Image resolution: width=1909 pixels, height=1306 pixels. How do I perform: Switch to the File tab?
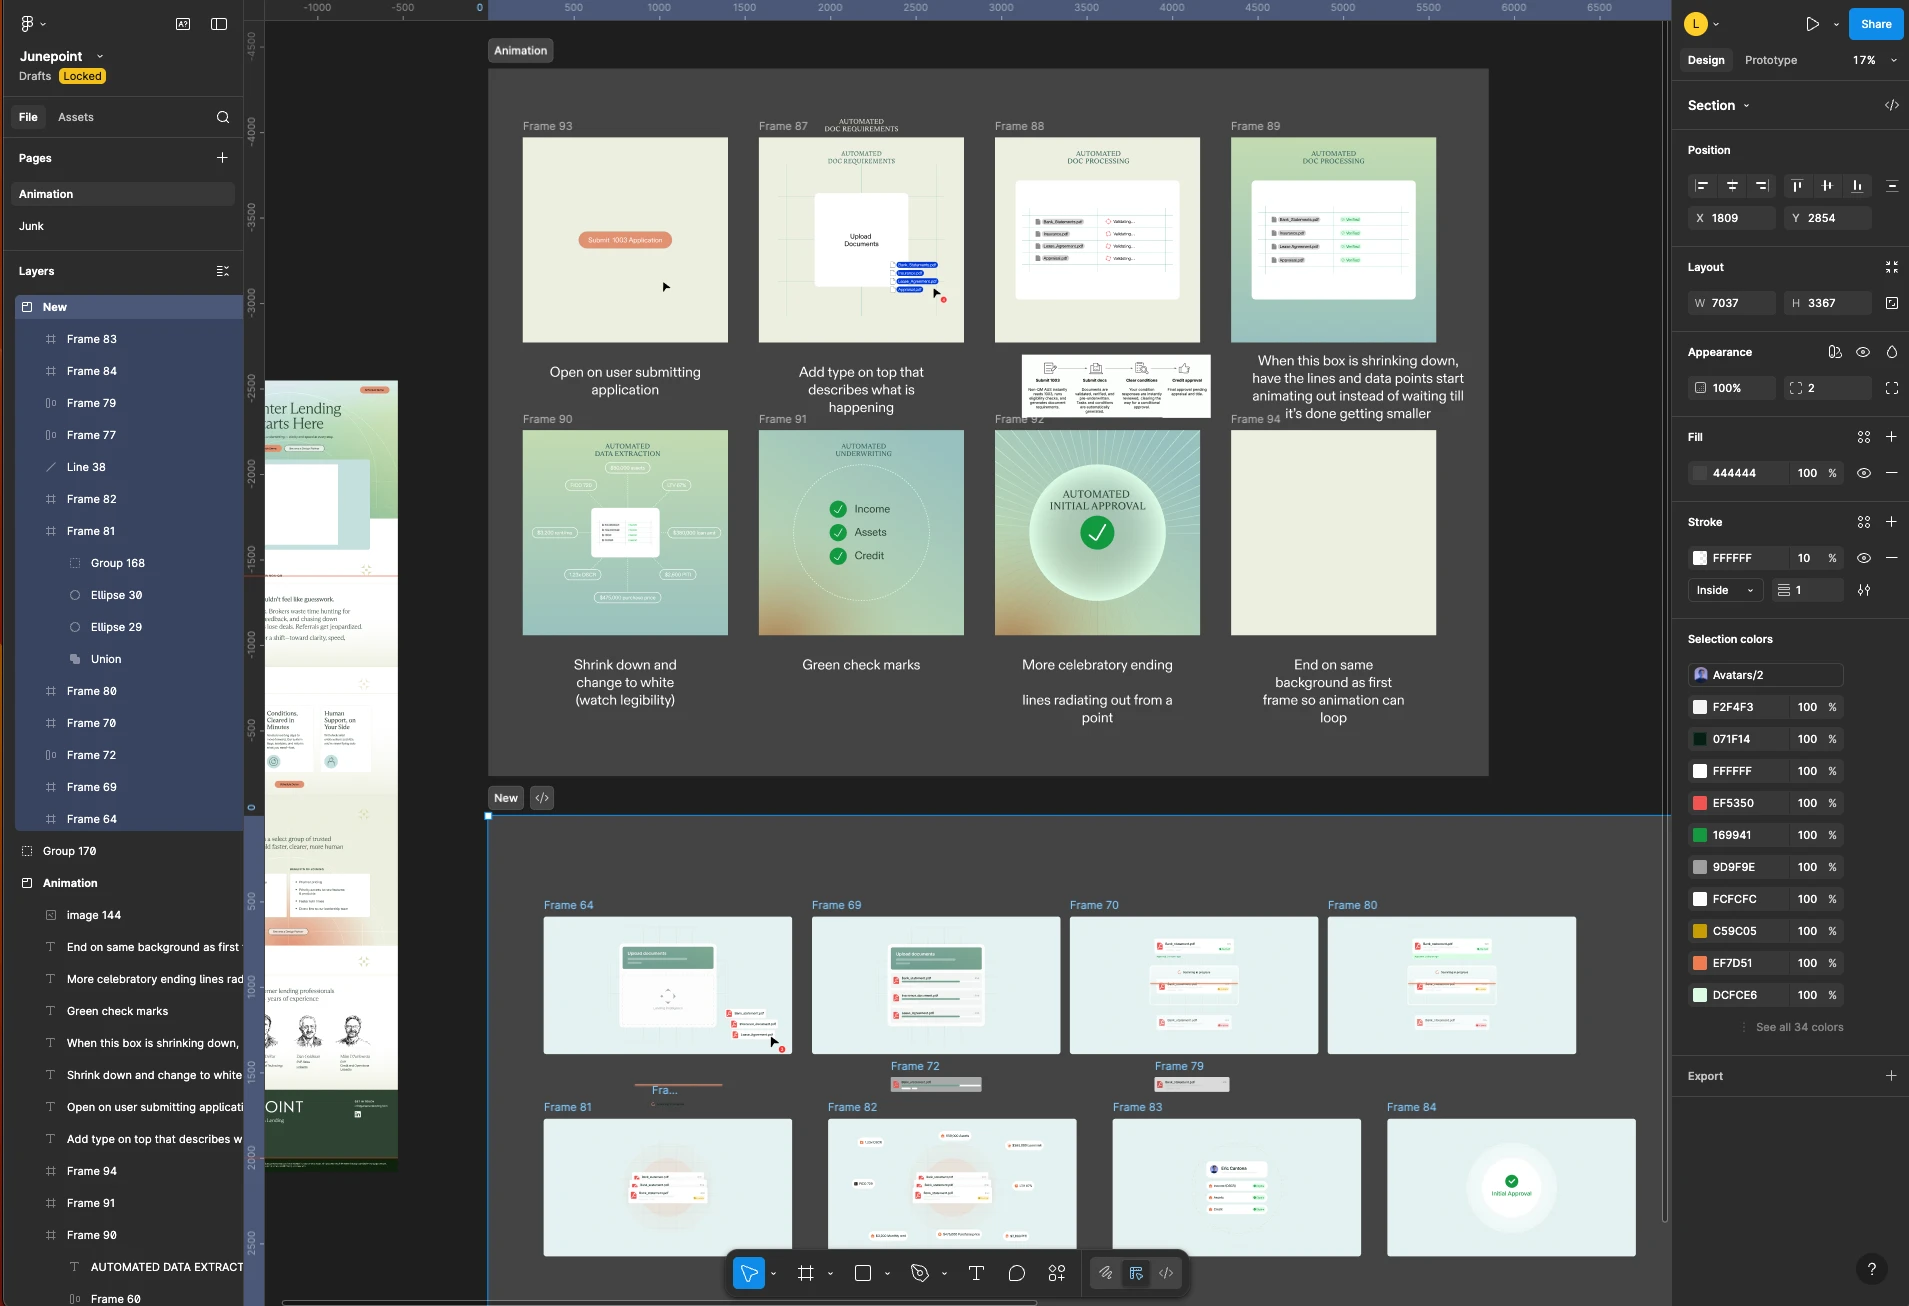point(28,117)
